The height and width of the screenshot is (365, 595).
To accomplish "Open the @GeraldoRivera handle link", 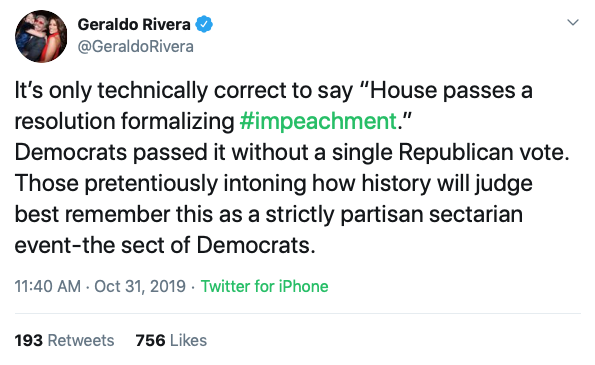I will coord(135,47).
